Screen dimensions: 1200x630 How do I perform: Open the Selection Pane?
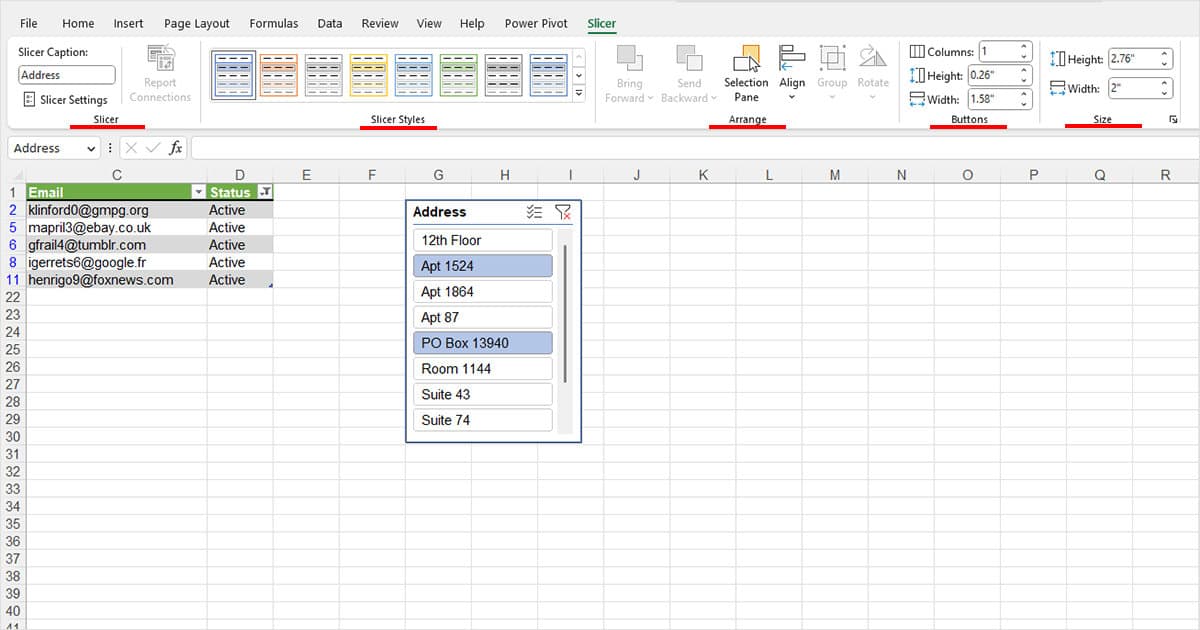745,72
